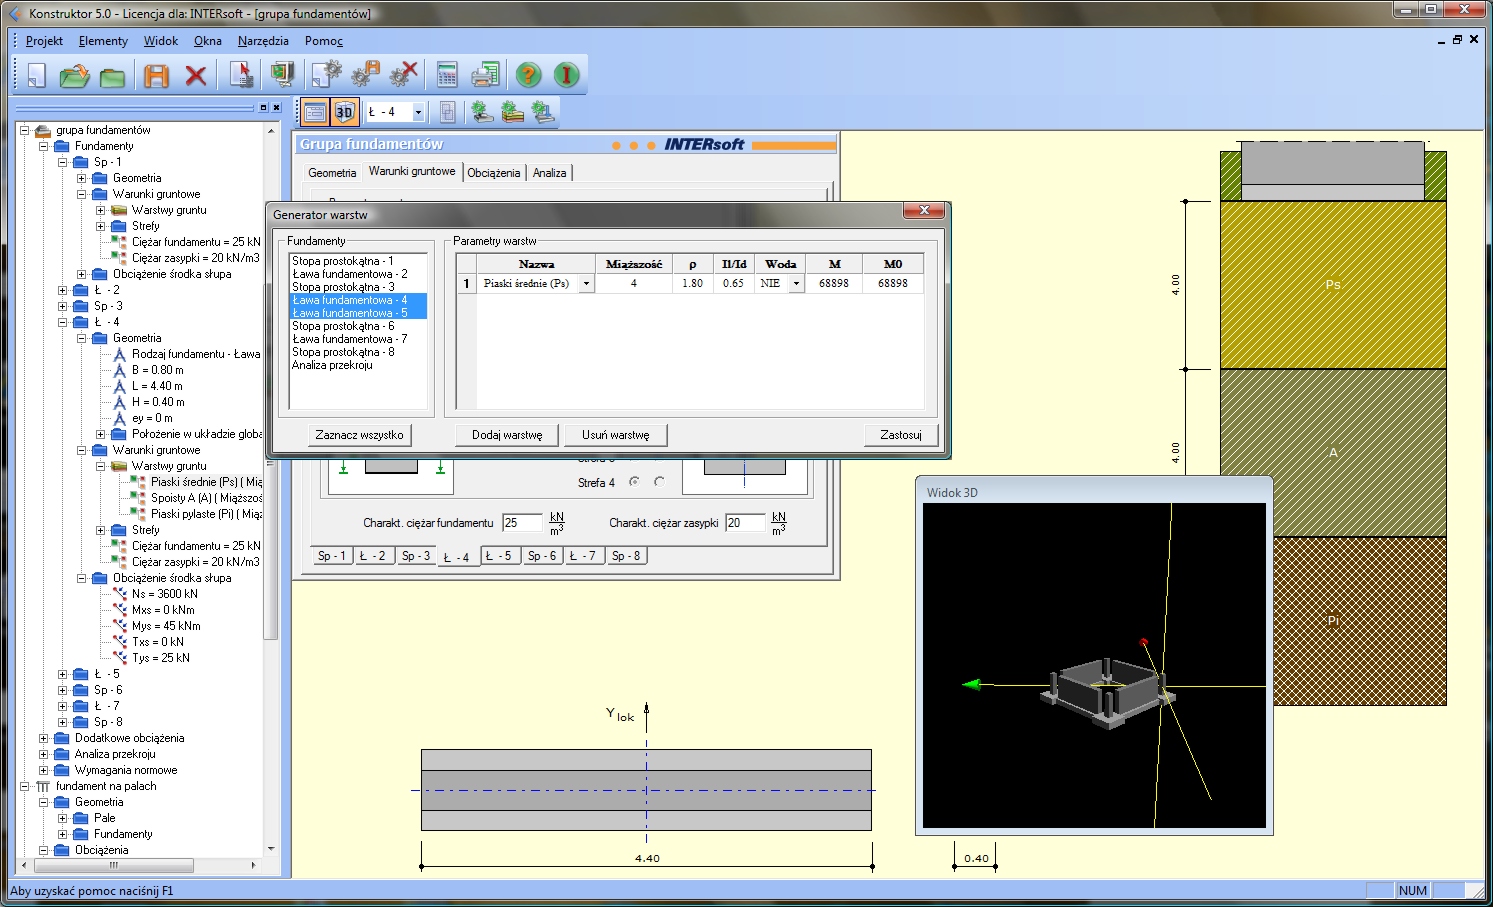The height and width of the screenshot is (907, 1493).
Task: Expand the Pale tree node
Action: tap(62, 818)
